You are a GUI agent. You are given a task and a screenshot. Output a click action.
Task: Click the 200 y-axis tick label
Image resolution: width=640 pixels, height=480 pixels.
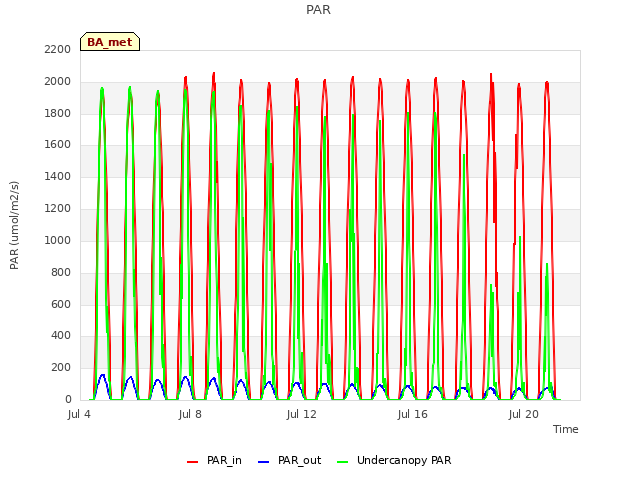61,367
